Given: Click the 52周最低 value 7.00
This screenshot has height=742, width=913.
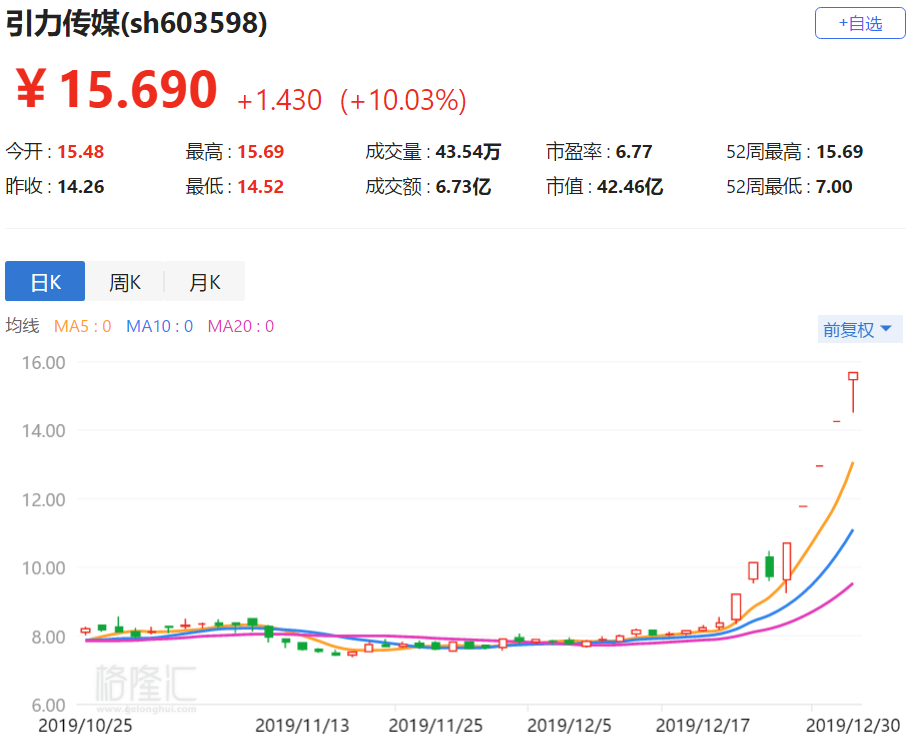Looking at the screenshot, I should coord(834,187).
